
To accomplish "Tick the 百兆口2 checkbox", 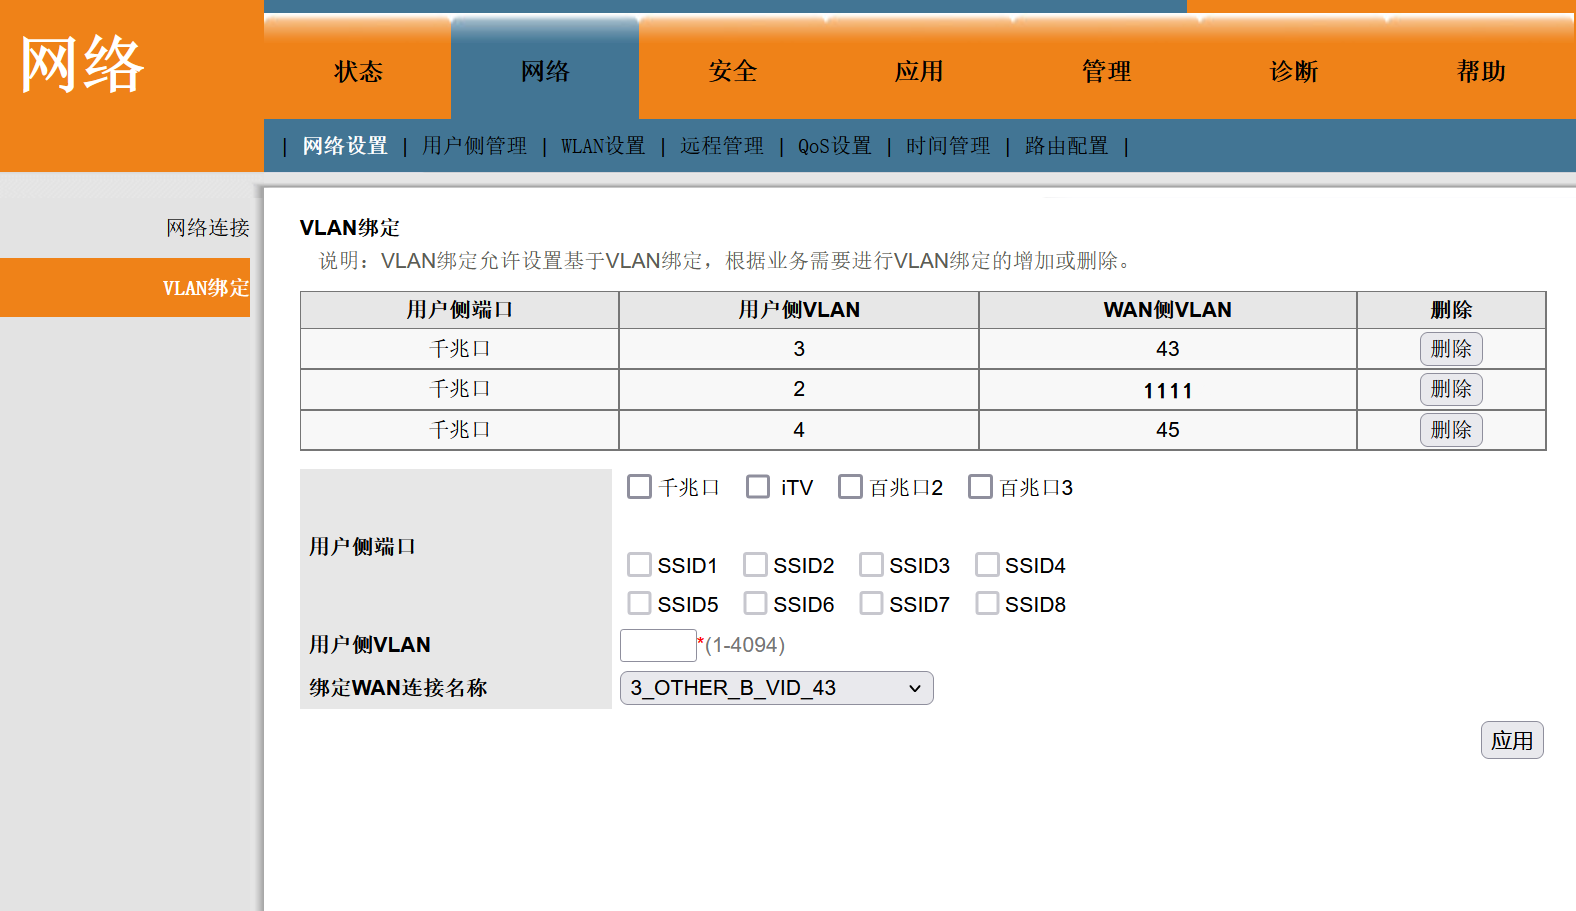I will [x=851, y=487].
